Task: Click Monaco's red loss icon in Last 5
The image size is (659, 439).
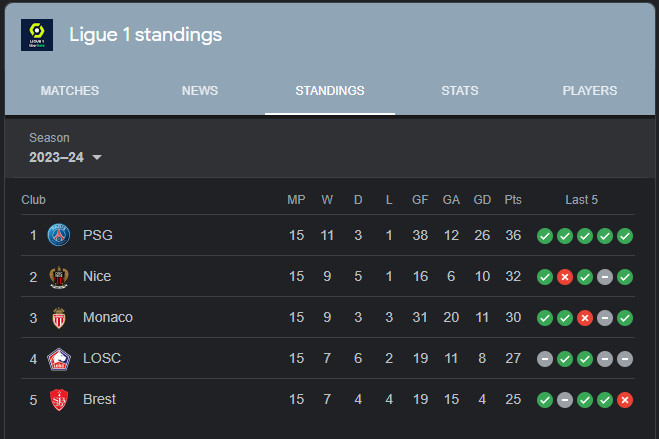Action: 585,318
